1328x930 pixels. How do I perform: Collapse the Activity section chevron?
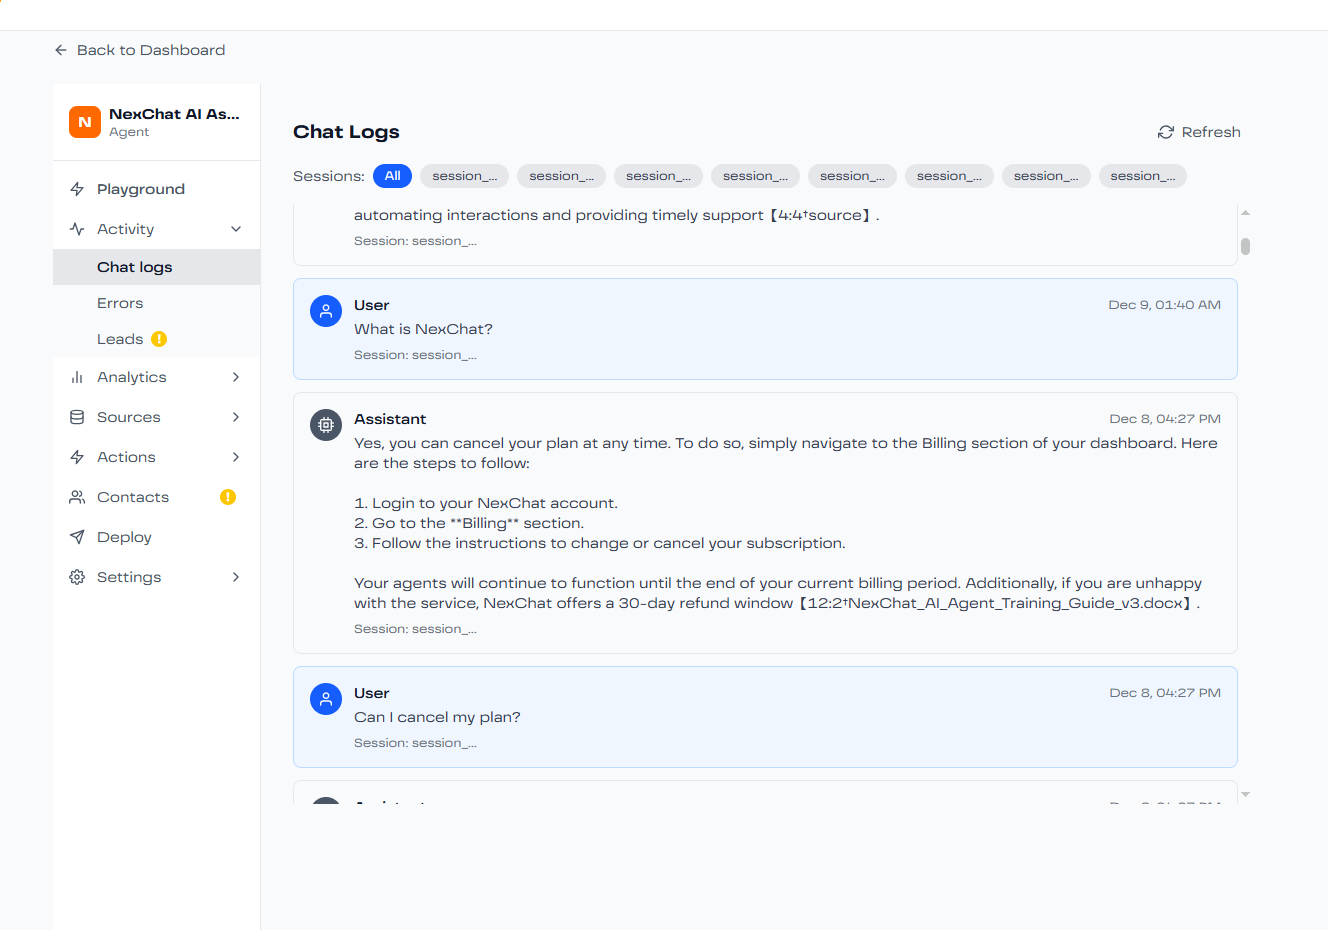tap(236, 229)
